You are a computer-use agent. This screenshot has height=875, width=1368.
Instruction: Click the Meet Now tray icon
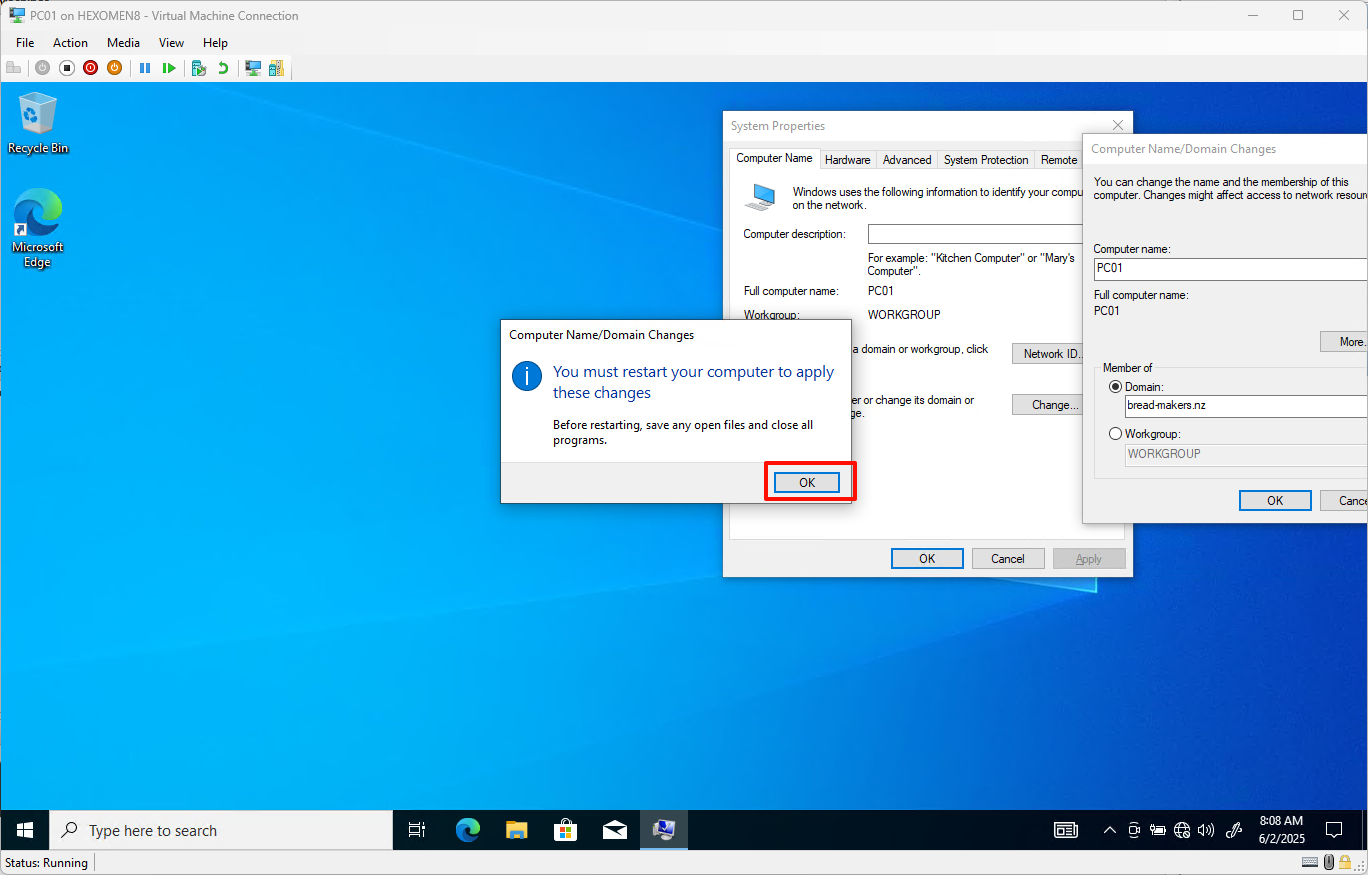1134,830
